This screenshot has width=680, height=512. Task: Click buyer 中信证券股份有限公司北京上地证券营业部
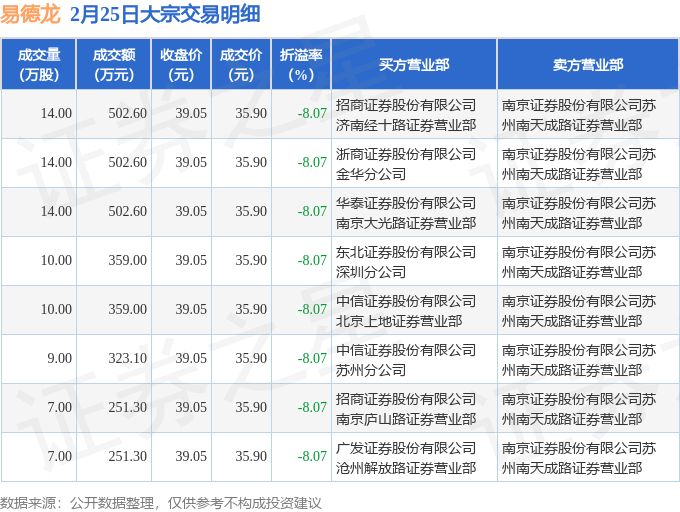point(406,311)
